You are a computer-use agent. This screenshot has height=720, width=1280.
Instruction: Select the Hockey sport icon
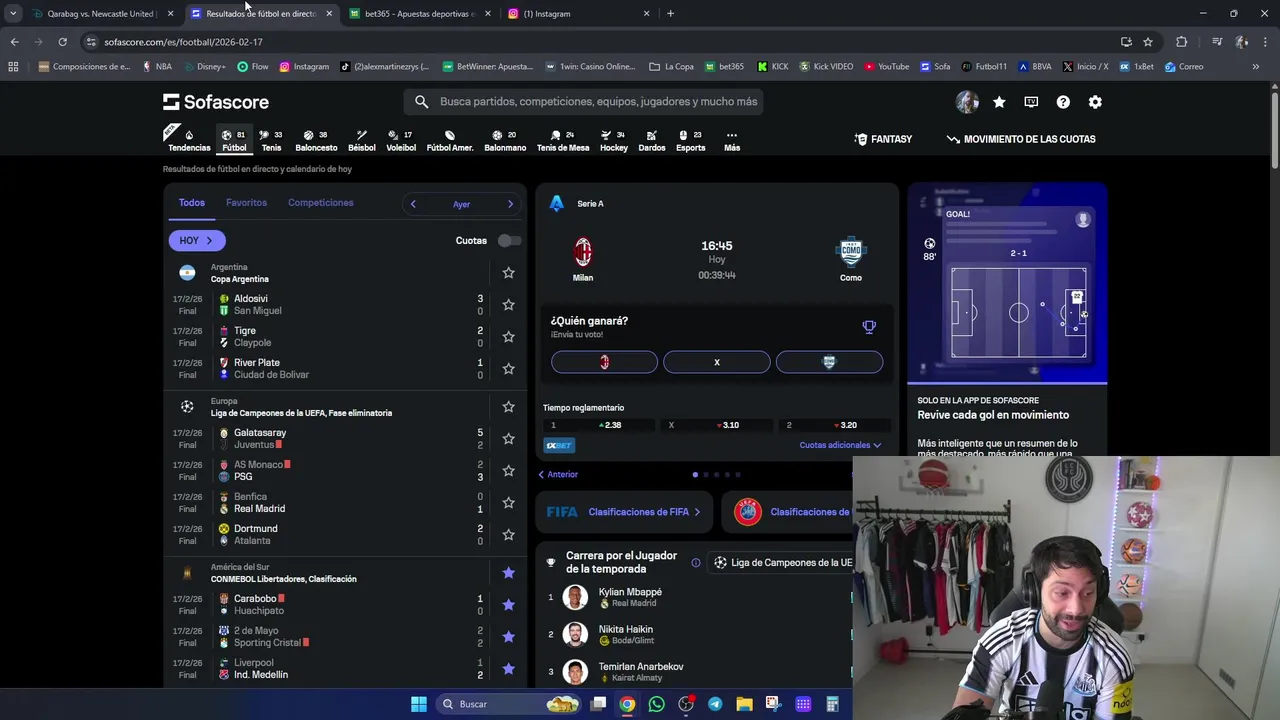click(x=614, y=139)
